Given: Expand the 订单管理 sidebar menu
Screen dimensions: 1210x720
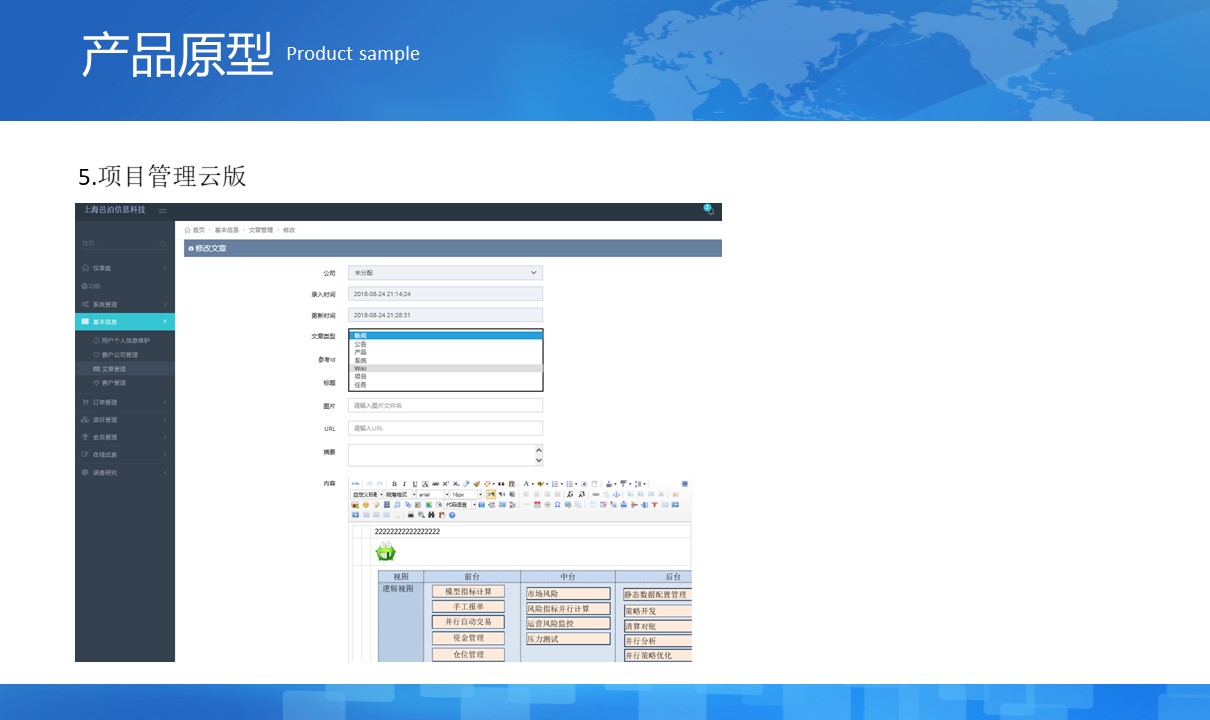Looking at the screenshot, I should click(x=125, y=402).
